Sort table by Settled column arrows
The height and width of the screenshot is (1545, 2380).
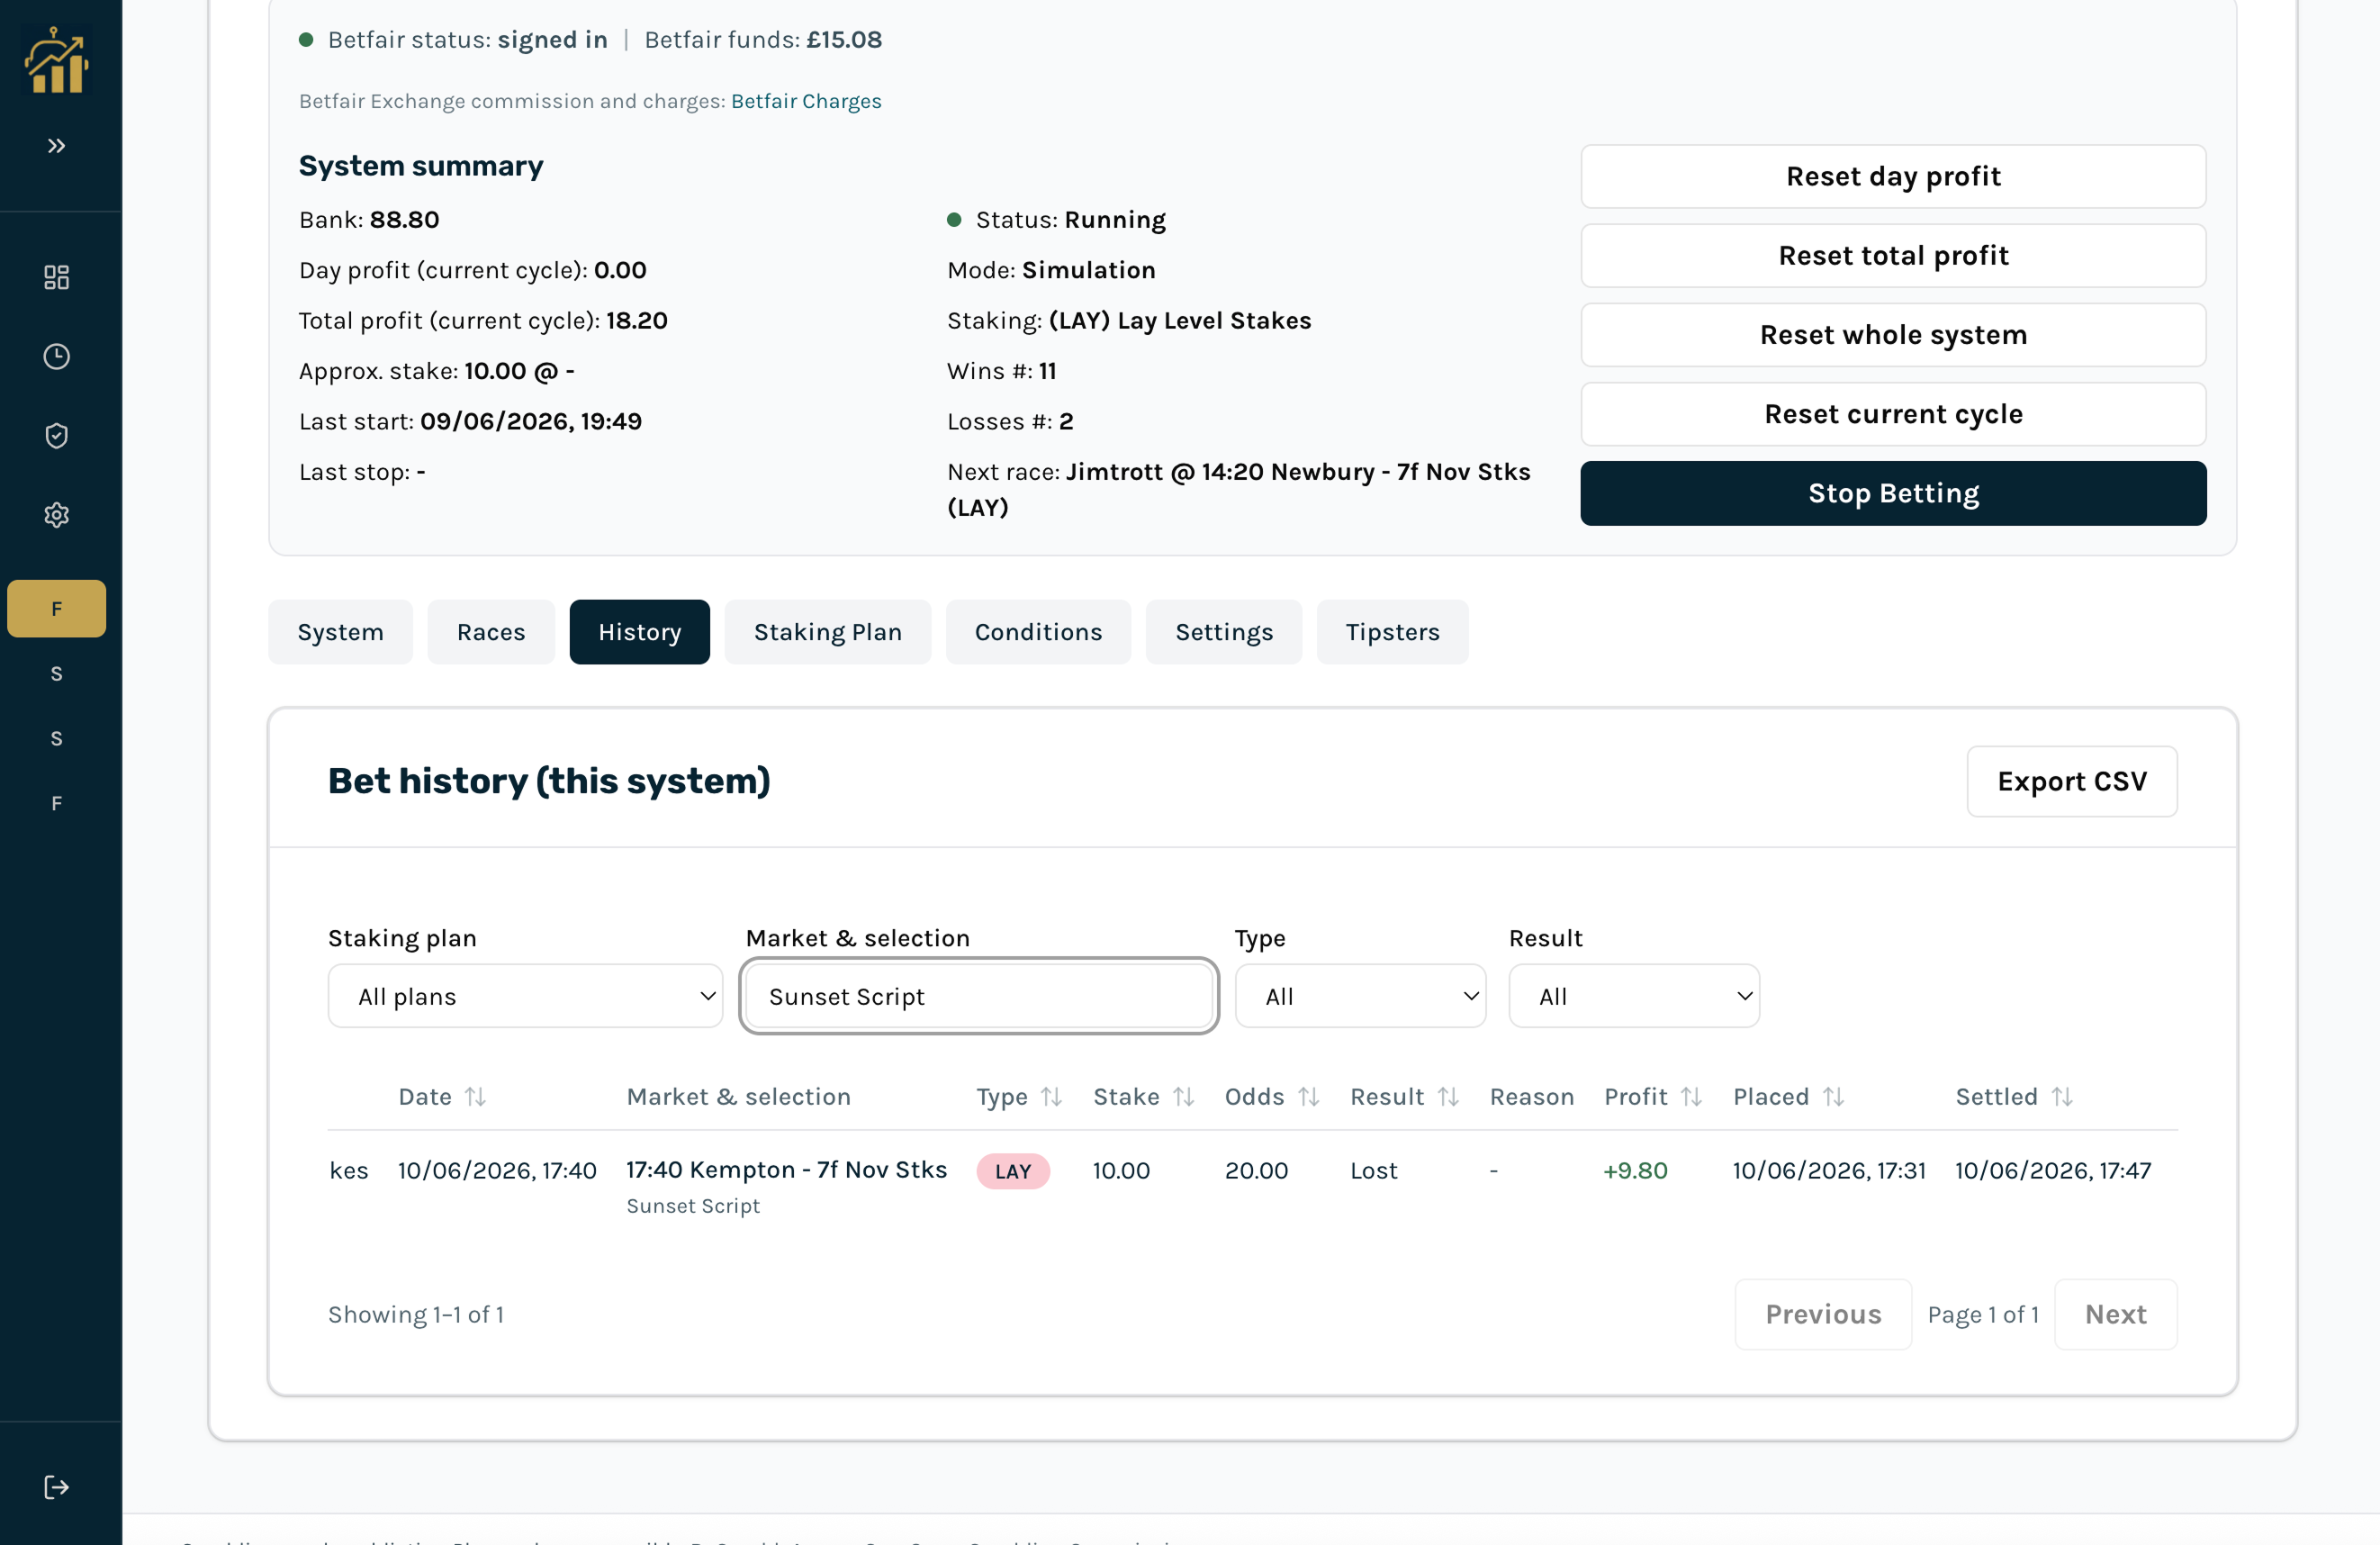[x=2062, y=1097]
